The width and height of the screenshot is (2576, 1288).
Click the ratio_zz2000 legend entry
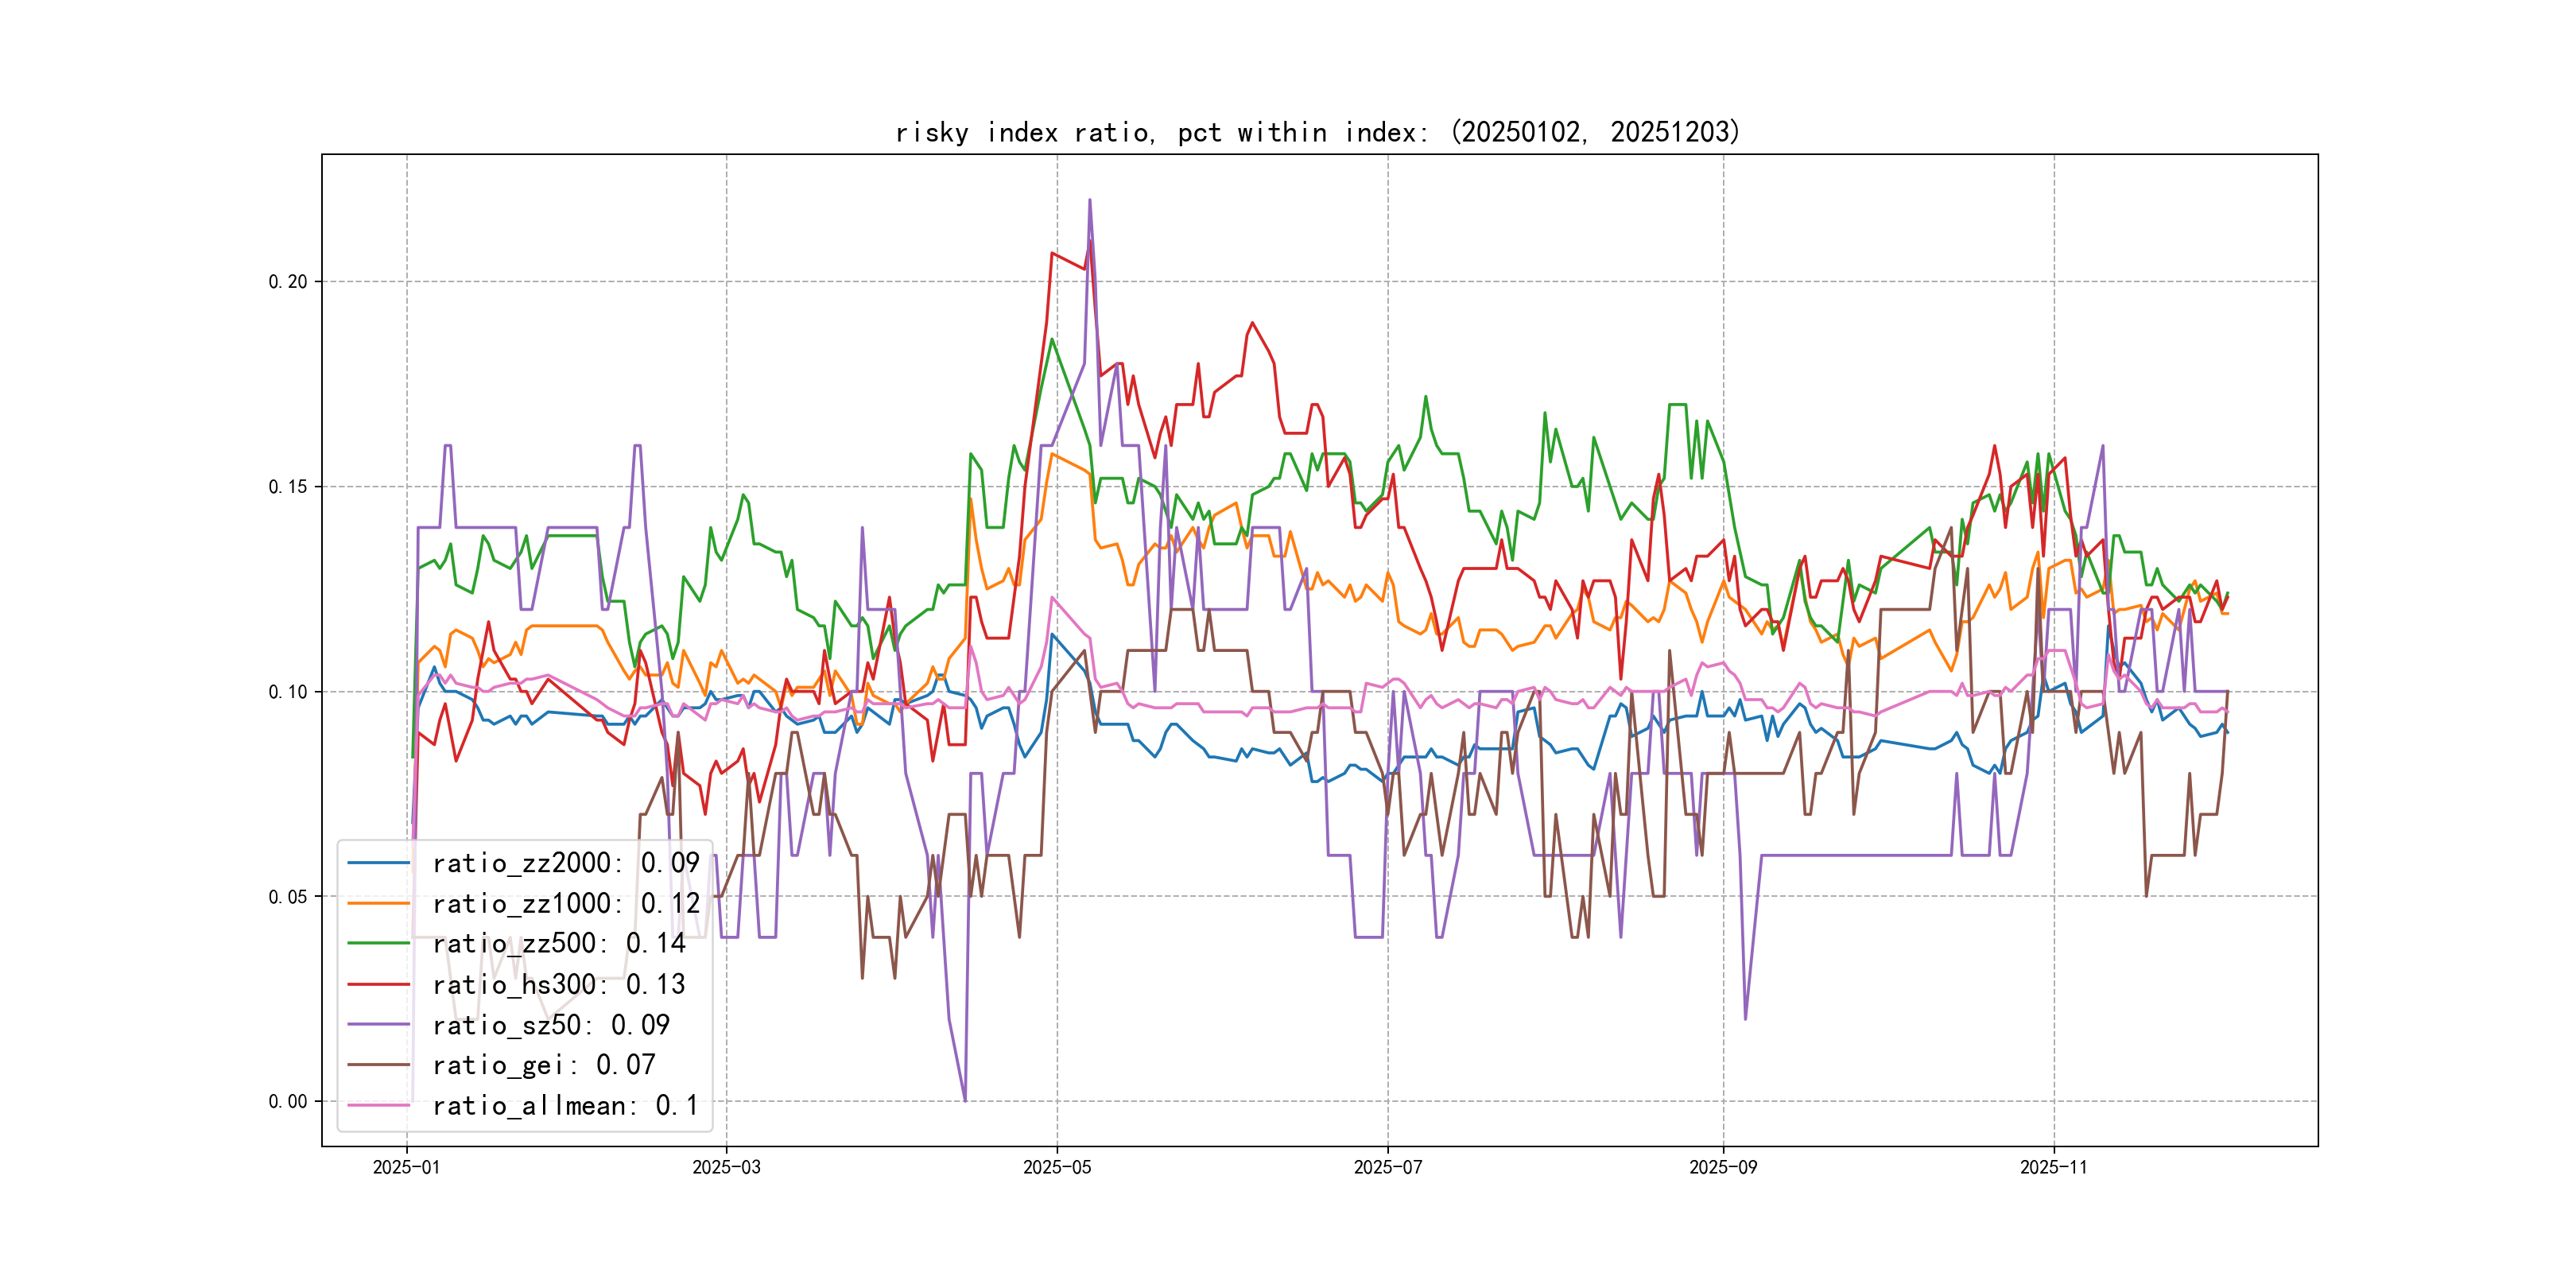click(x=565, y=863)
